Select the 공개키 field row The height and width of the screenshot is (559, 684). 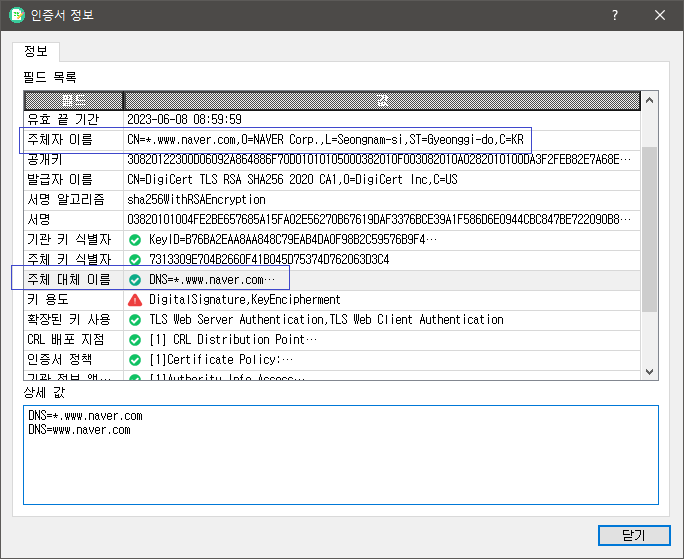point(332,160)
